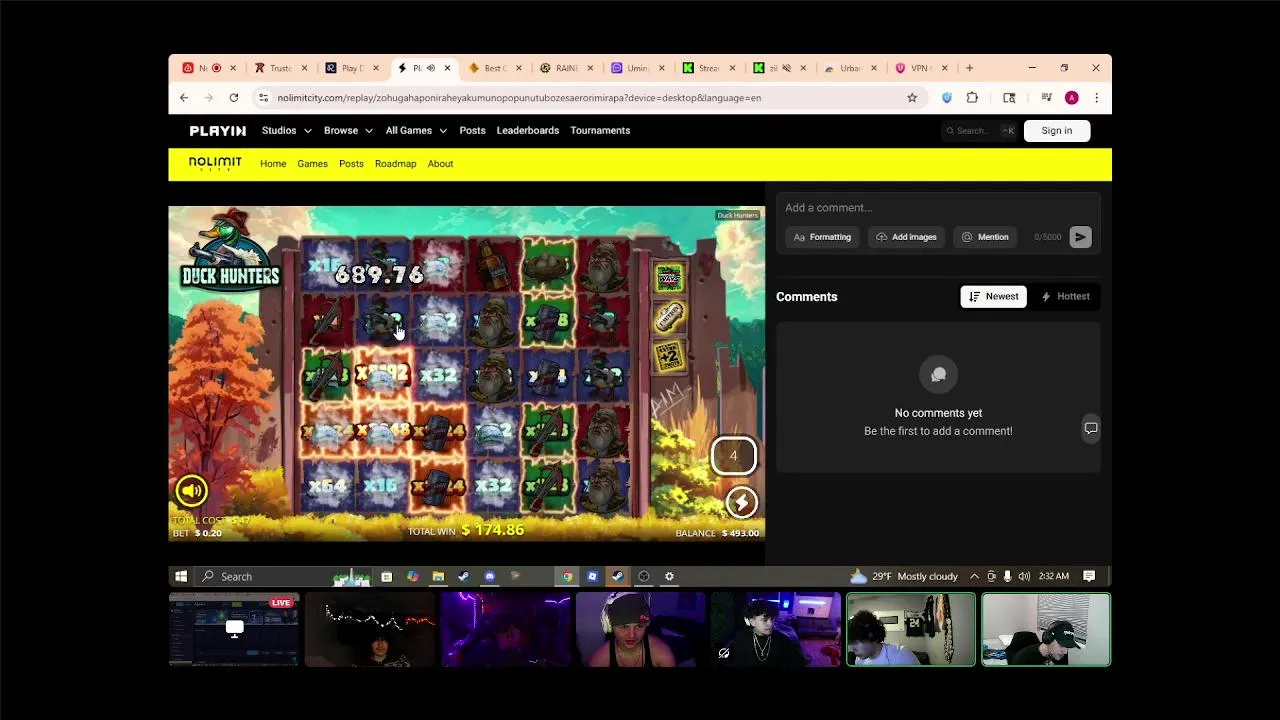Open the Nolimit Posts link
The width and height of the screenshot is (1280, 720).
[x=351, y=164]
